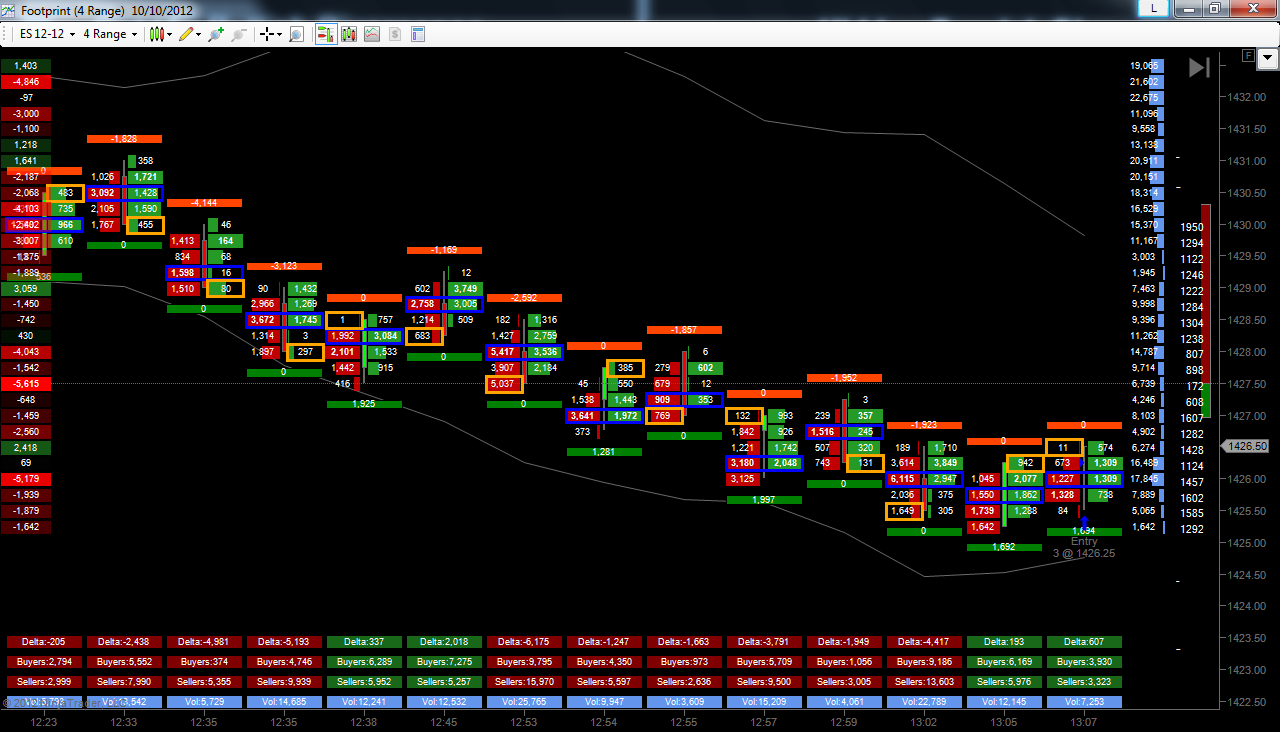This screenshot has height=732, width=1280.
Task: Expand the crosshair mode dropdown arrow
Action: click(x=281, y=34)
